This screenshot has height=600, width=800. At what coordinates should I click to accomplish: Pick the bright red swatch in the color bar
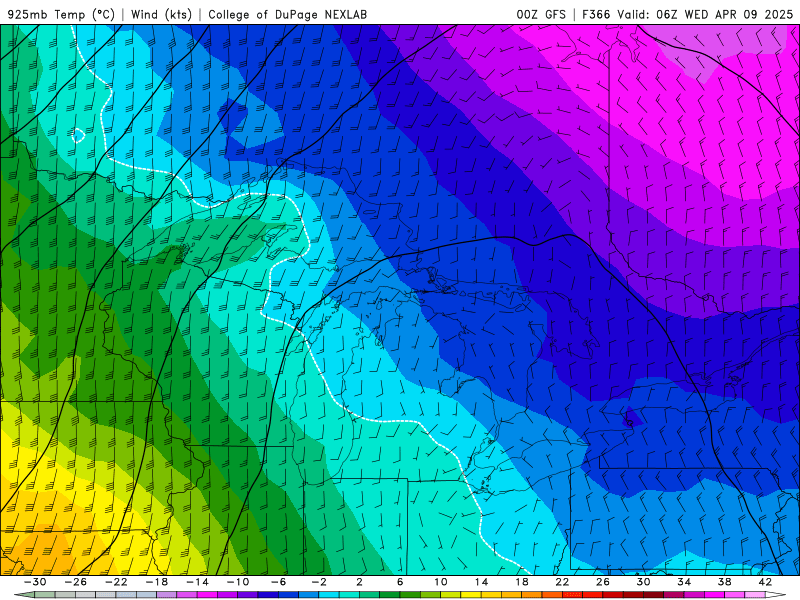tap(592, 595)
